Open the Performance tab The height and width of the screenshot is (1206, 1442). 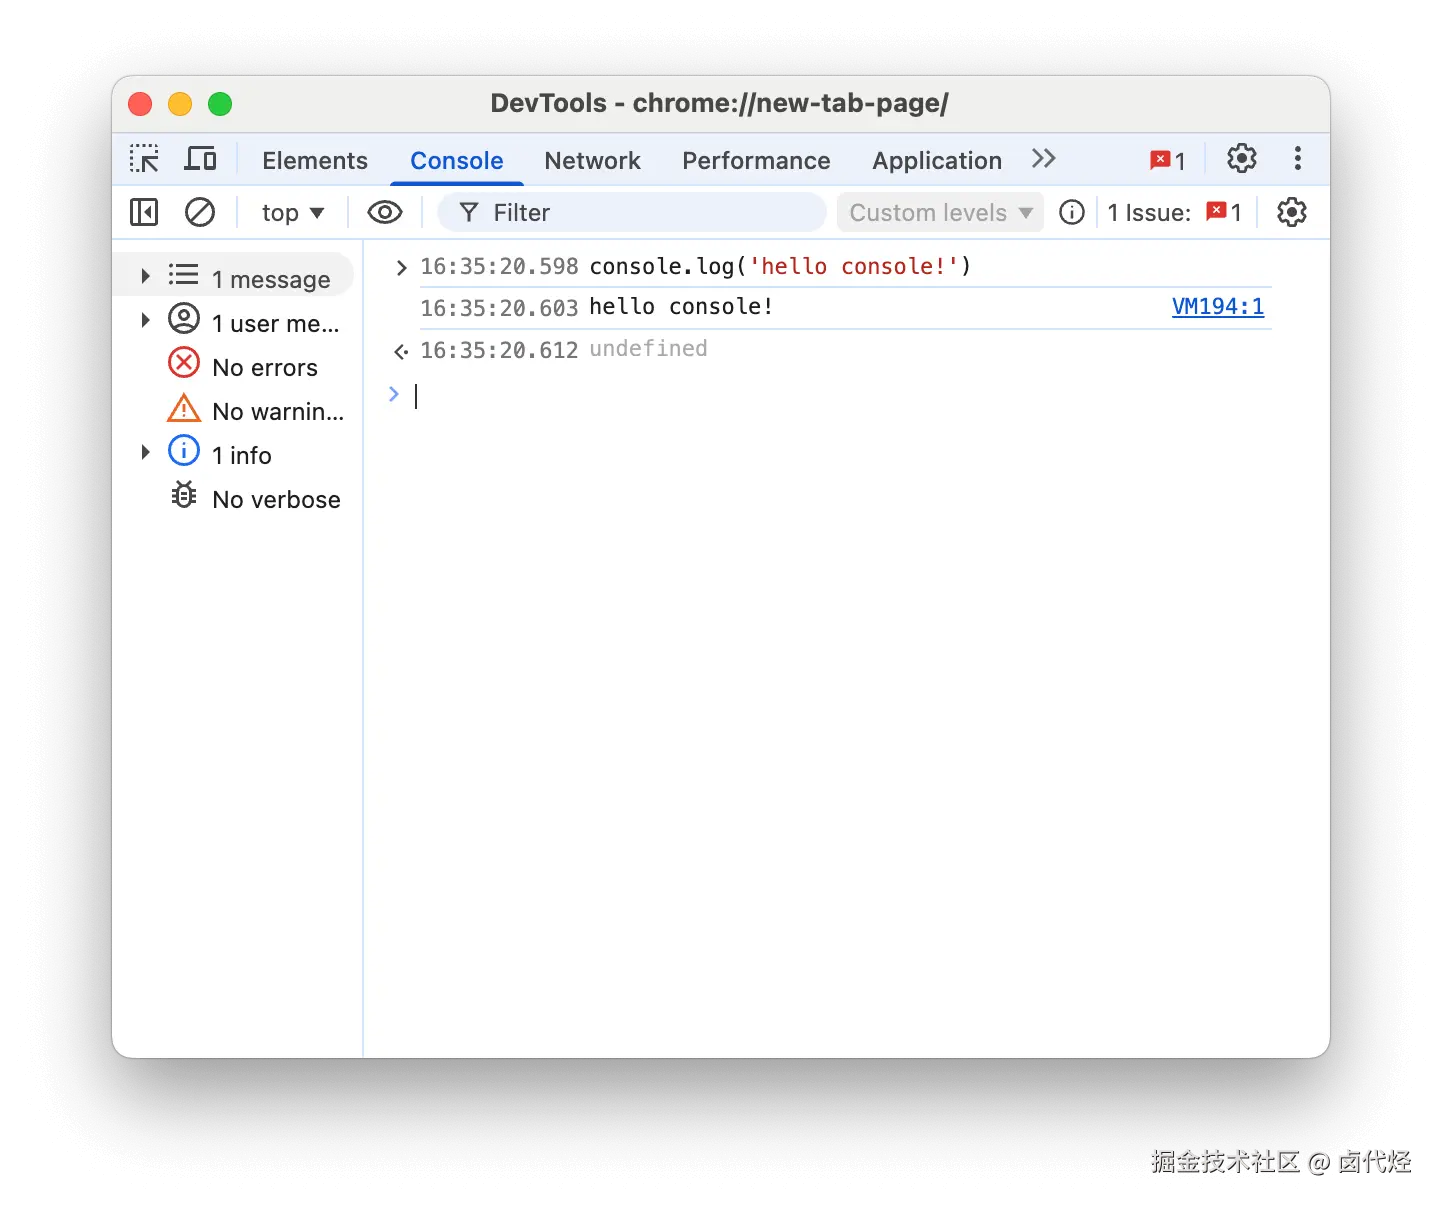756,161
